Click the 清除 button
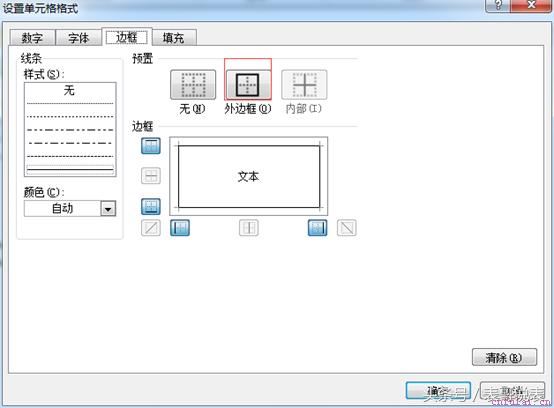 tap(504, 357)
